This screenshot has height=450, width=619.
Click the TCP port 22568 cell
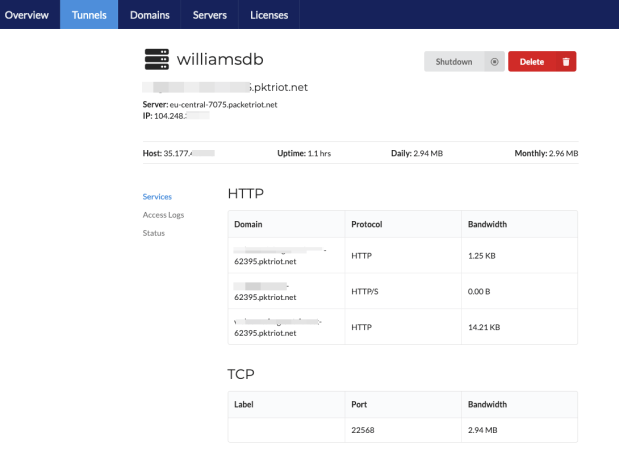pyautogui.click(x=365, y=431)
